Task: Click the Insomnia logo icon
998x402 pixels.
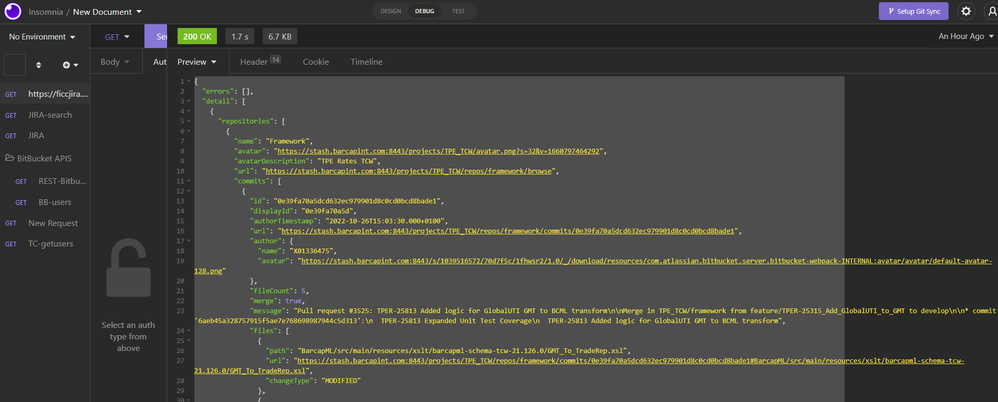Action: pyautogui.click(x=12, y=12)
